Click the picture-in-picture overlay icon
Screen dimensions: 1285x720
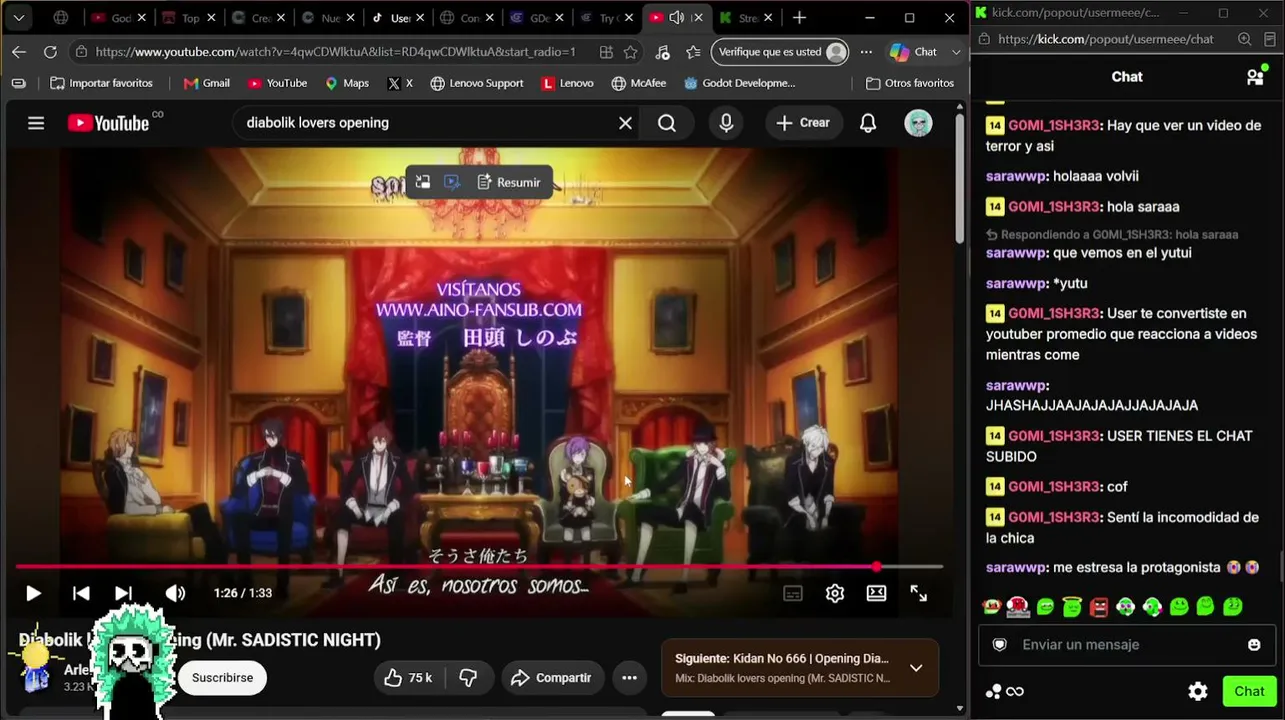[x=423, y=182]
